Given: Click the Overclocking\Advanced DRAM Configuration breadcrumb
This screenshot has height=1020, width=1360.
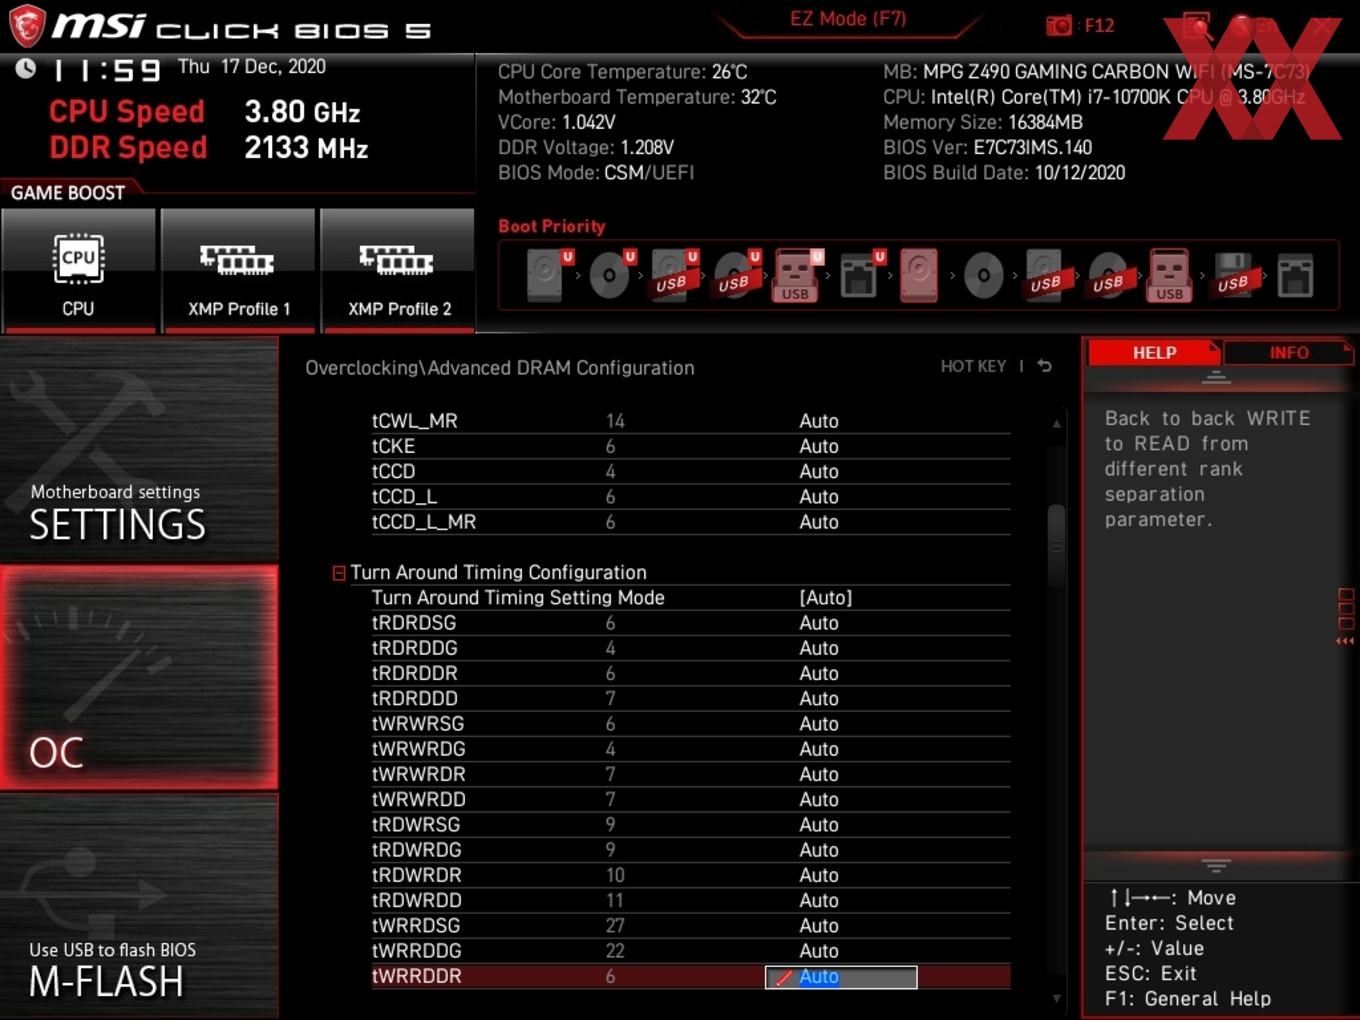Looking at the screenshot, I should (x=500, y=368).
